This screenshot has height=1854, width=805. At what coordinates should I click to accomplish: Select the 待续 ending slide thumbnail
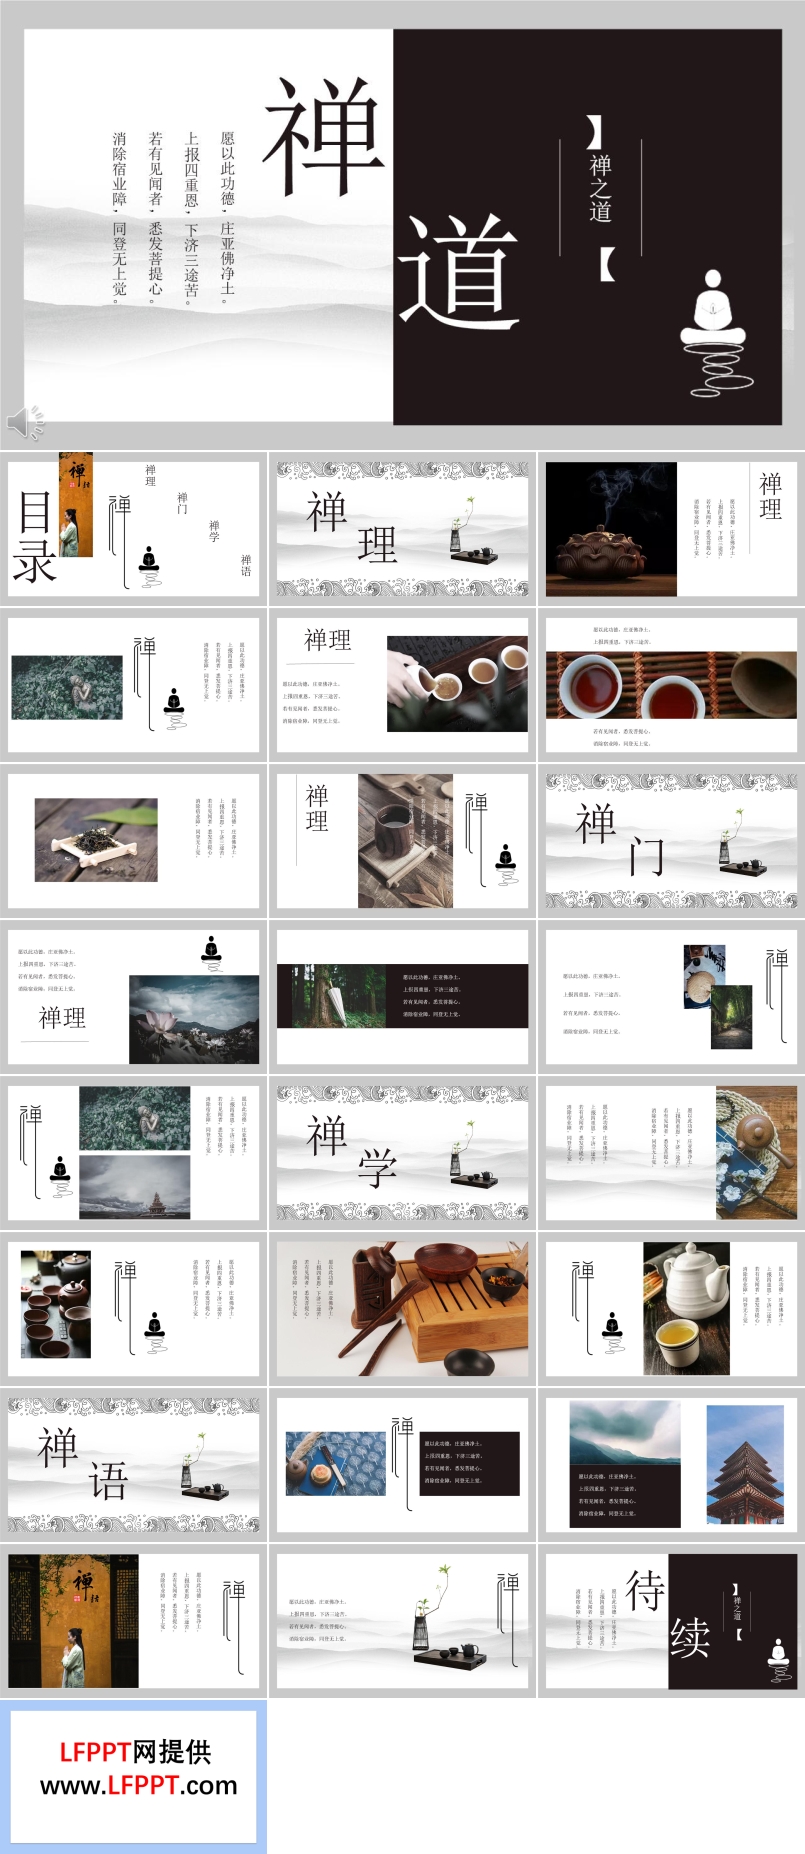(x=671, y=1621)
